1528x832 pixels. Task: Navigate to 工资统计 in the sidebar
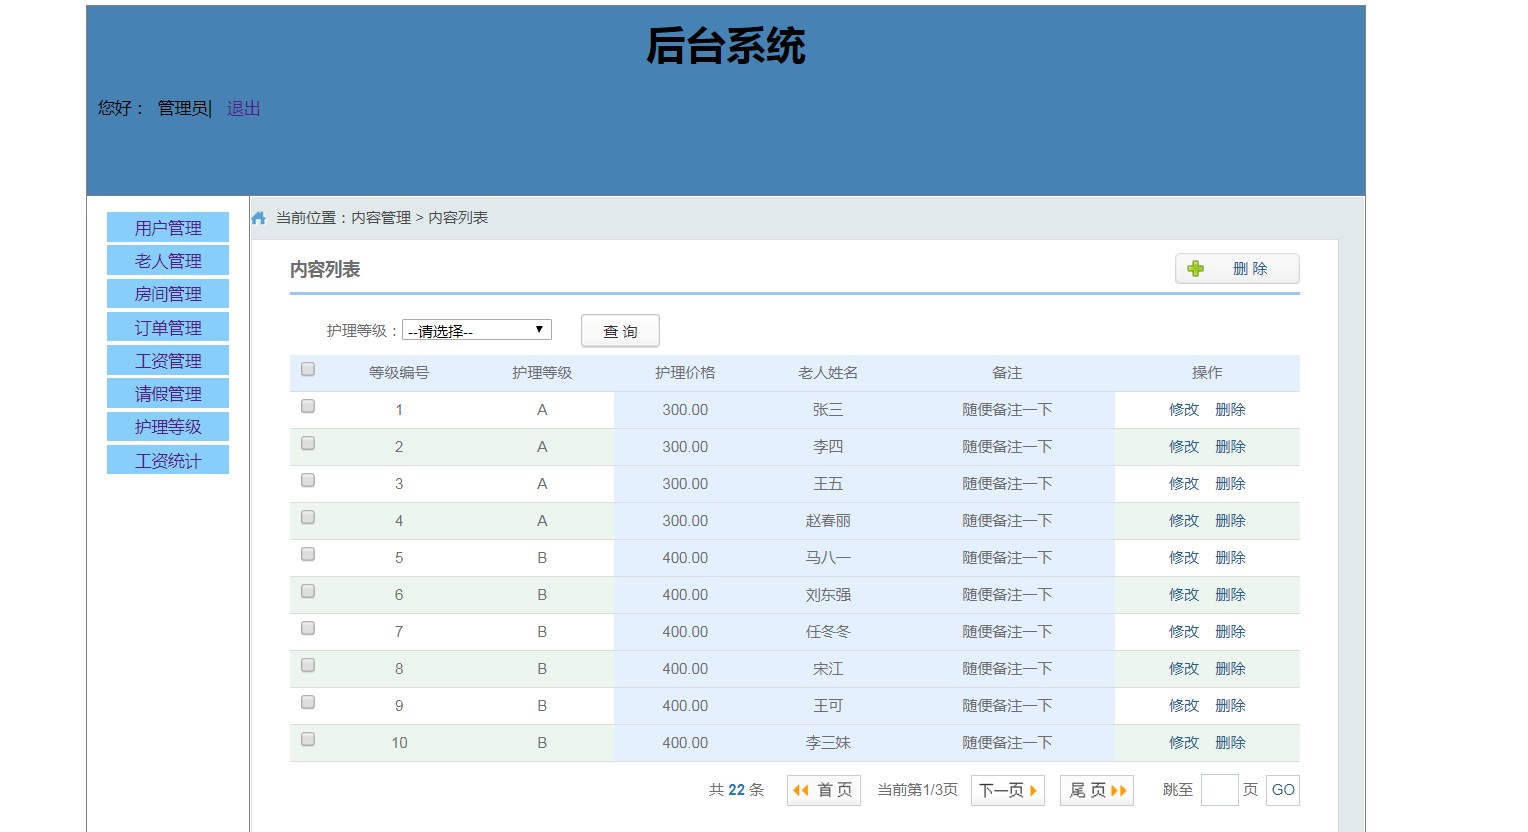[x=168, y=461]
